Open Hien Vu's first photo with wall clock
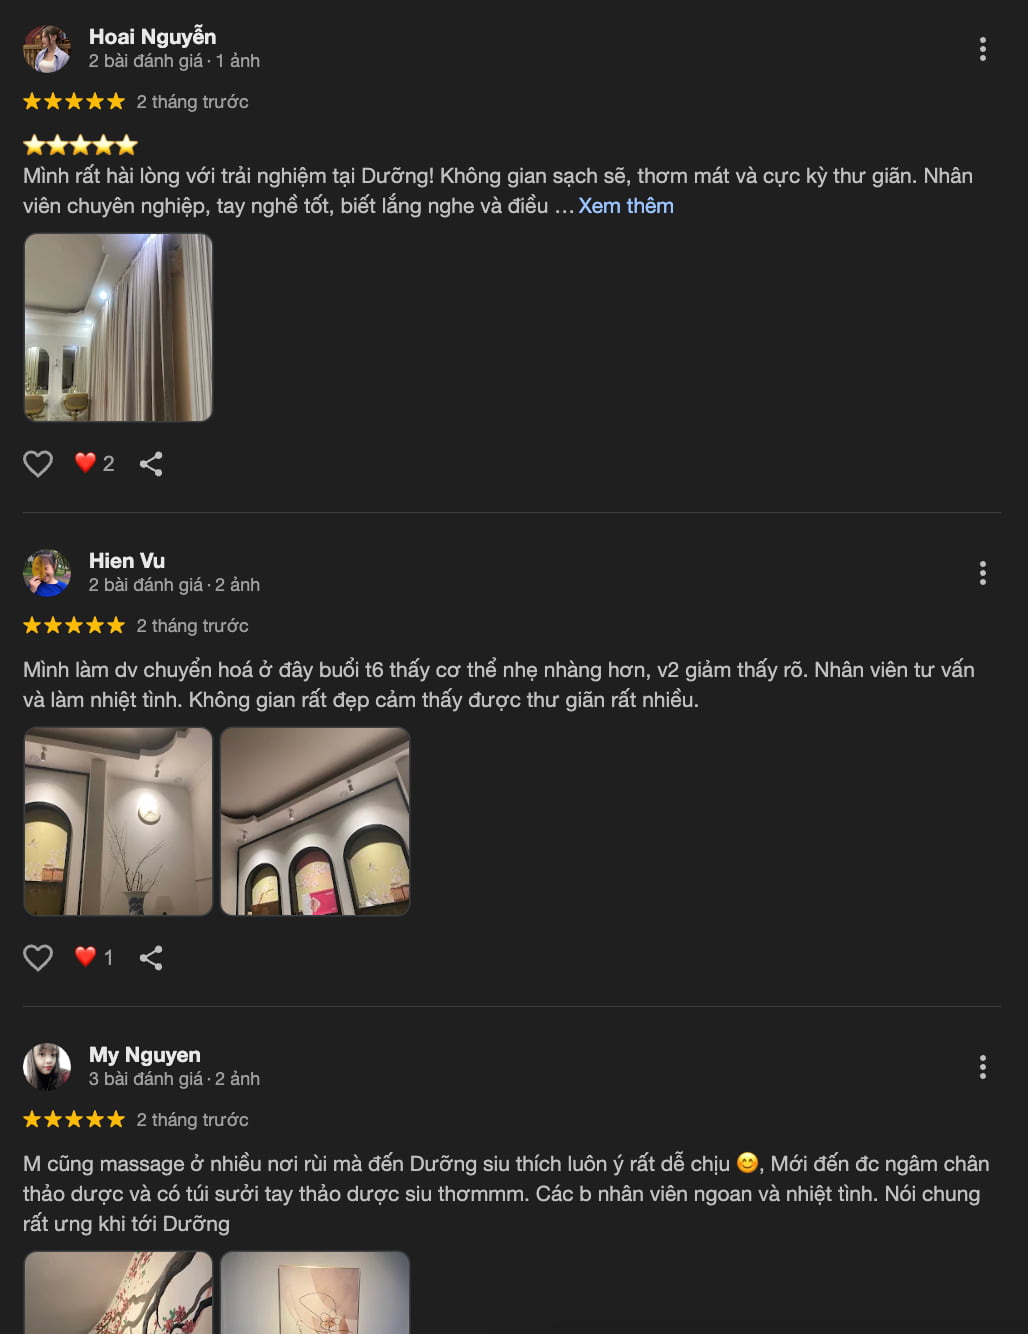Image resolution: width=1028 pixels, height=1334 pixels. (x=118, y=821)
